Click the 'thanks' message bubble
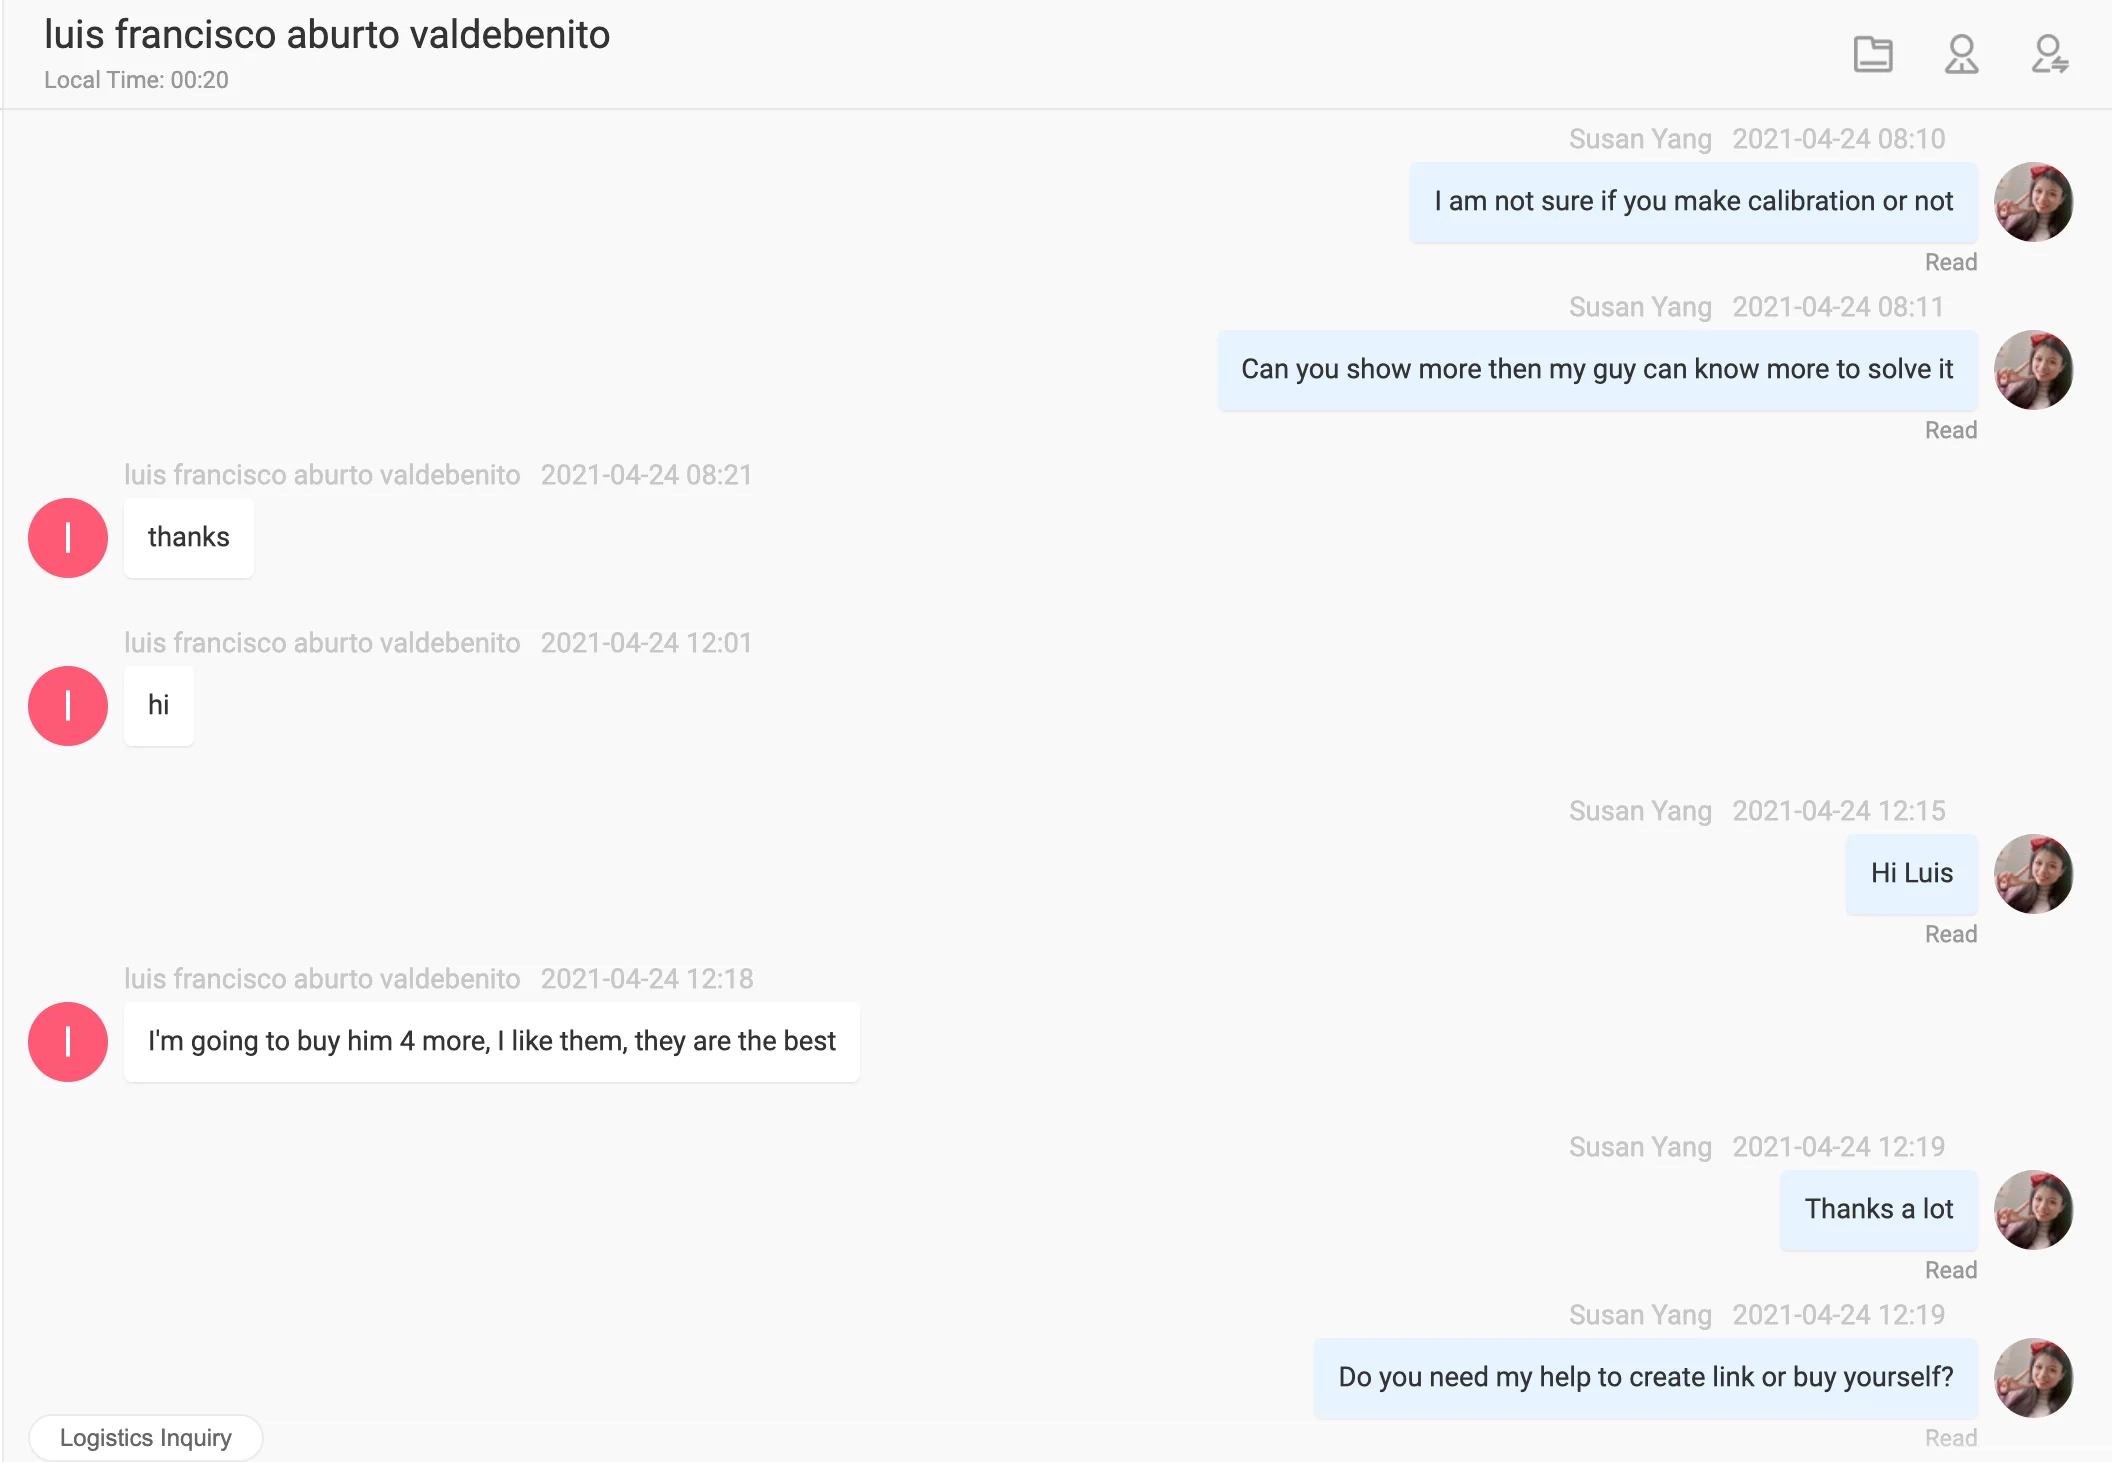The width and height of the screenshot is (2112, 1462). 189,538
